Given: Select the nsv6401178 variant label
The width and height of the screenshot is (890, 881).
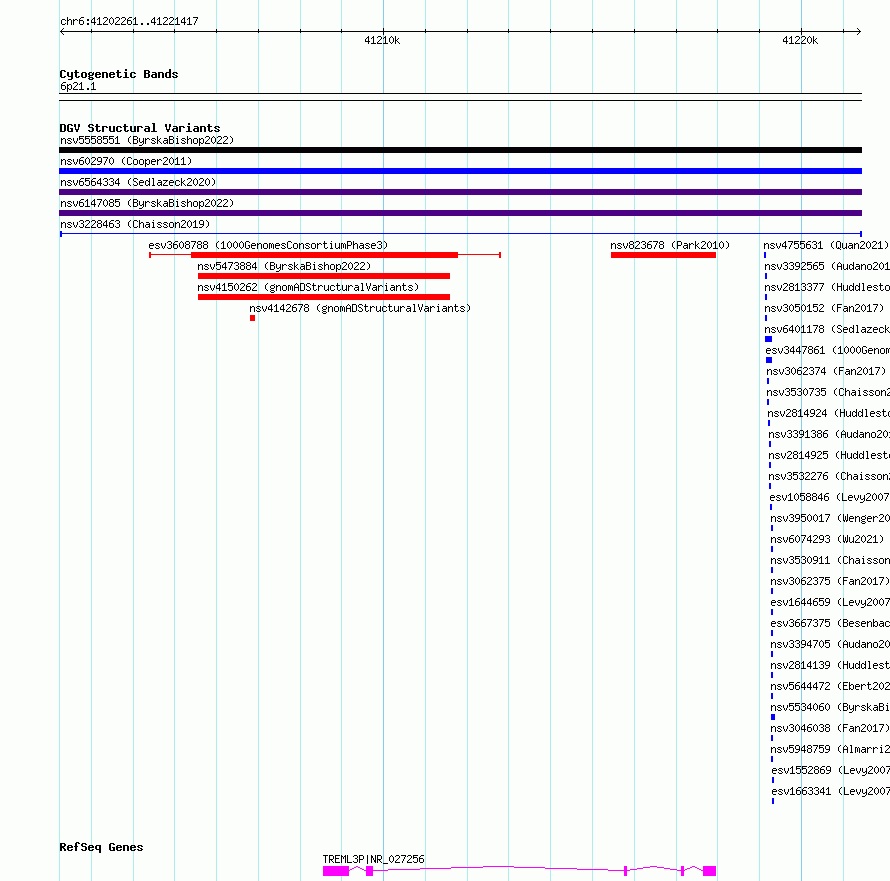Looking at the screenshot, I should [827, 329].
